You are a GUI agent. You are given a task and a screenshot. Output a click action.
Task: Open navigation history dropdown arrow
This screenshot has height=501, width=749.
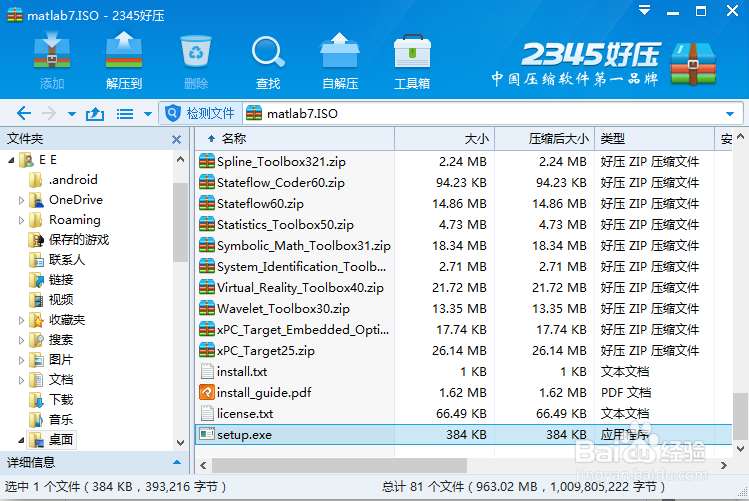tap(72, 114)
